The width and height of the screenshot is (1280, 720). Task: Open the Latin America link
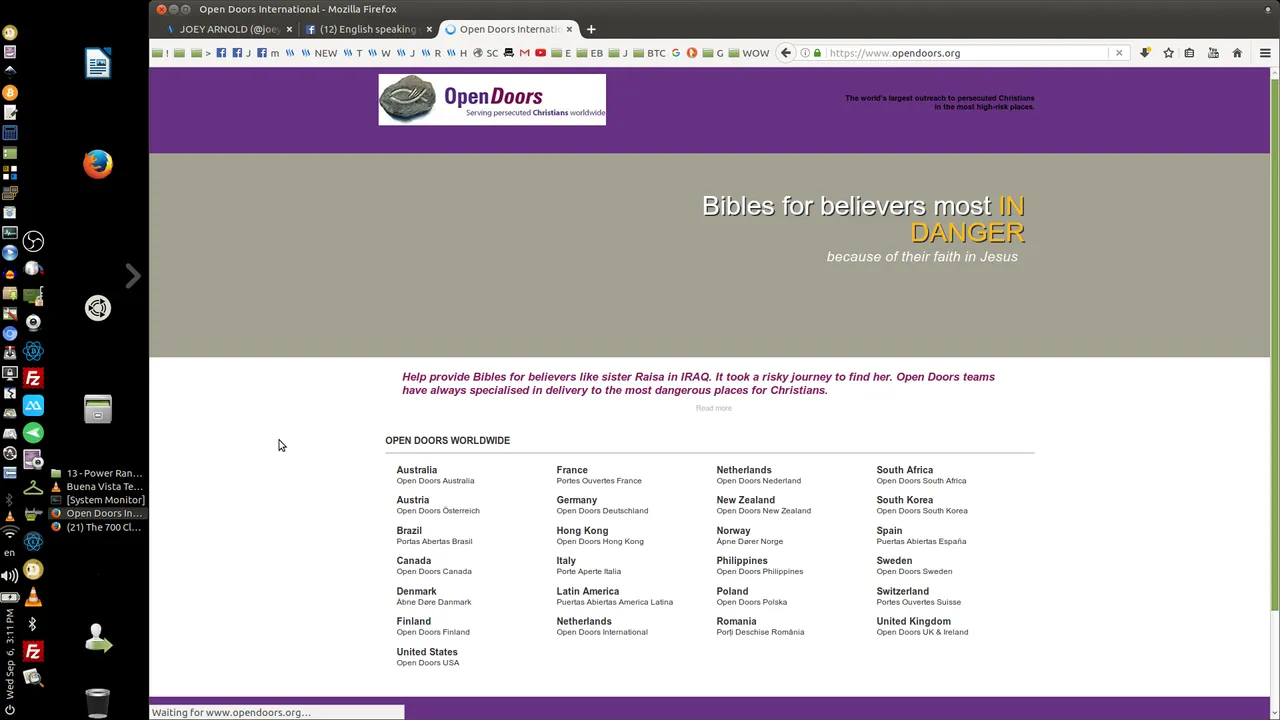(x=588, y=591)
